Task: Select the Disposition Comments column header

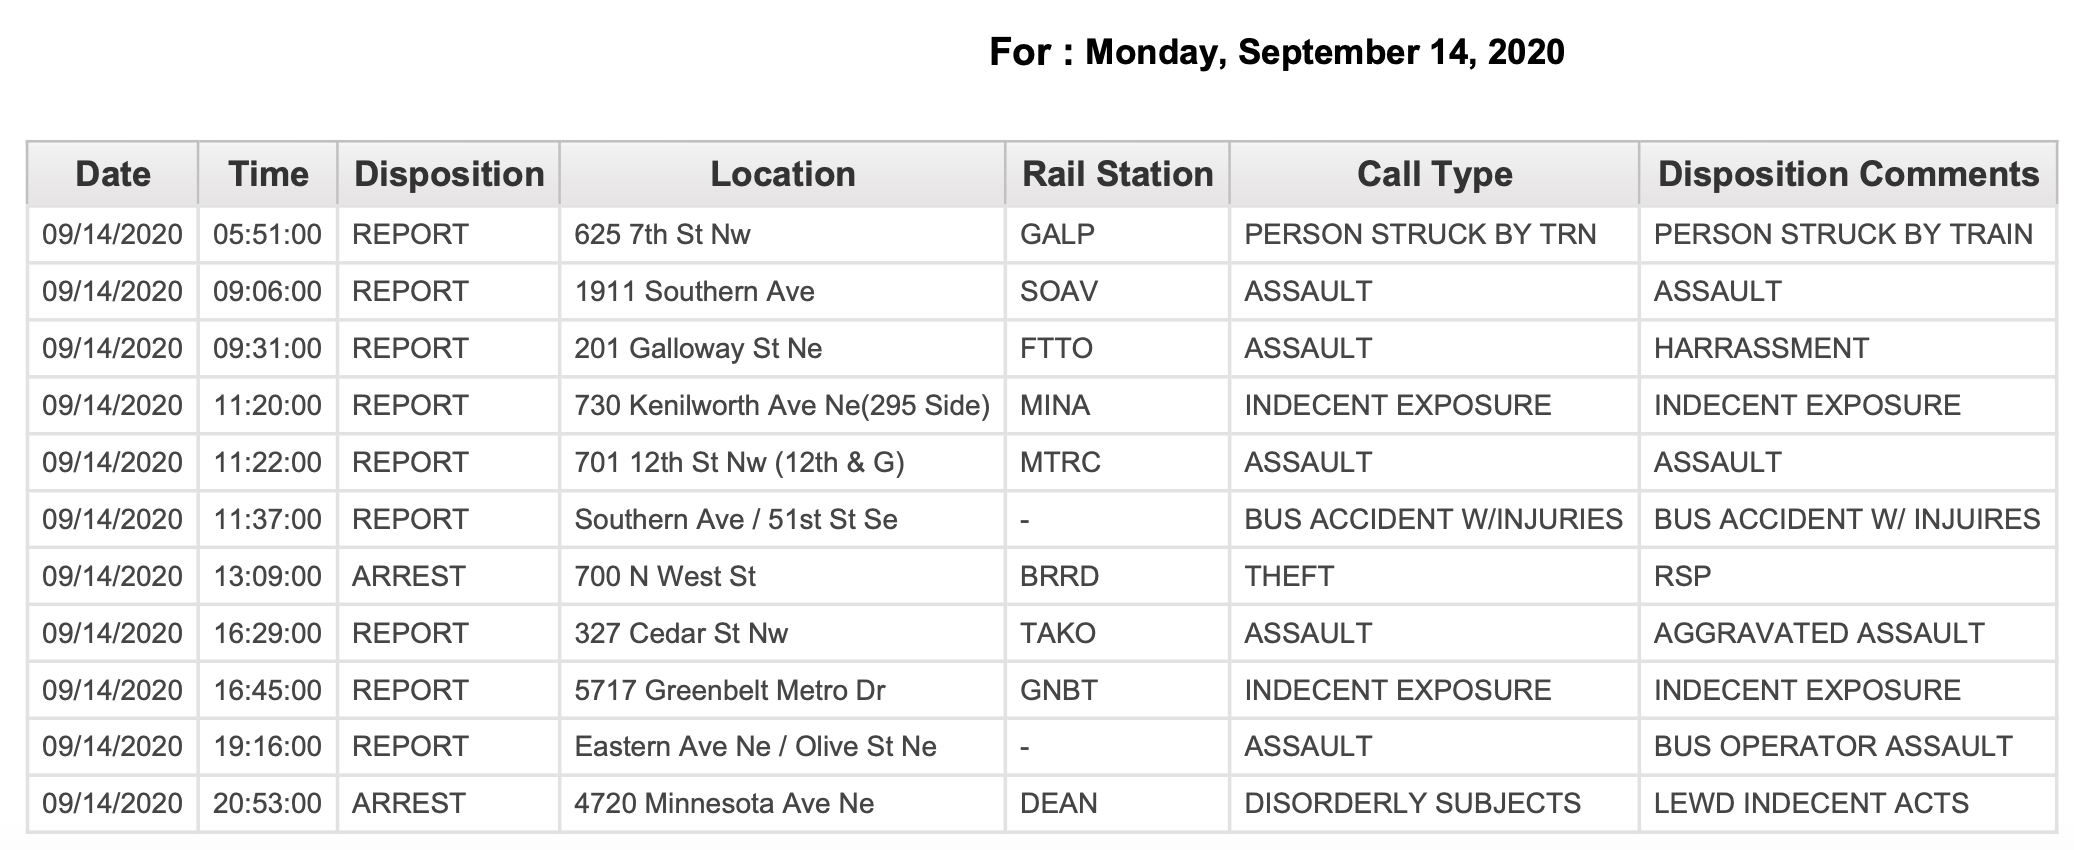Action: pyautogui.click(x=1848, y=174)
